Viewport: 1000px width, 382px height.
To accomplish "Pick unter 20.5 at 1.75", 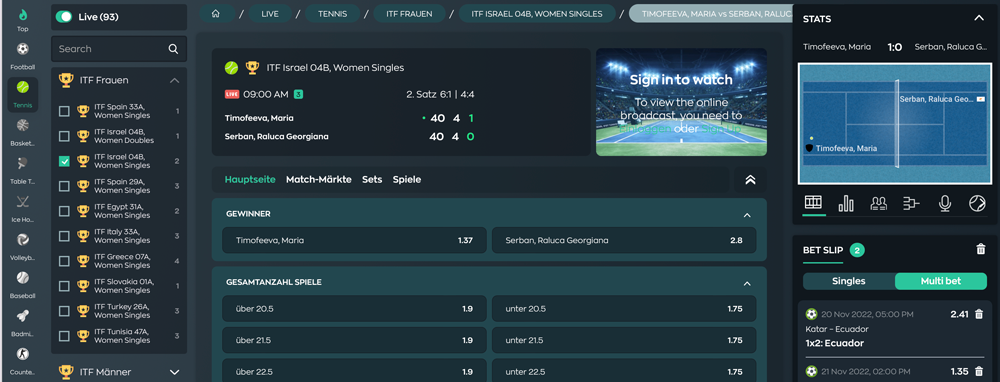I will point(624,309).
